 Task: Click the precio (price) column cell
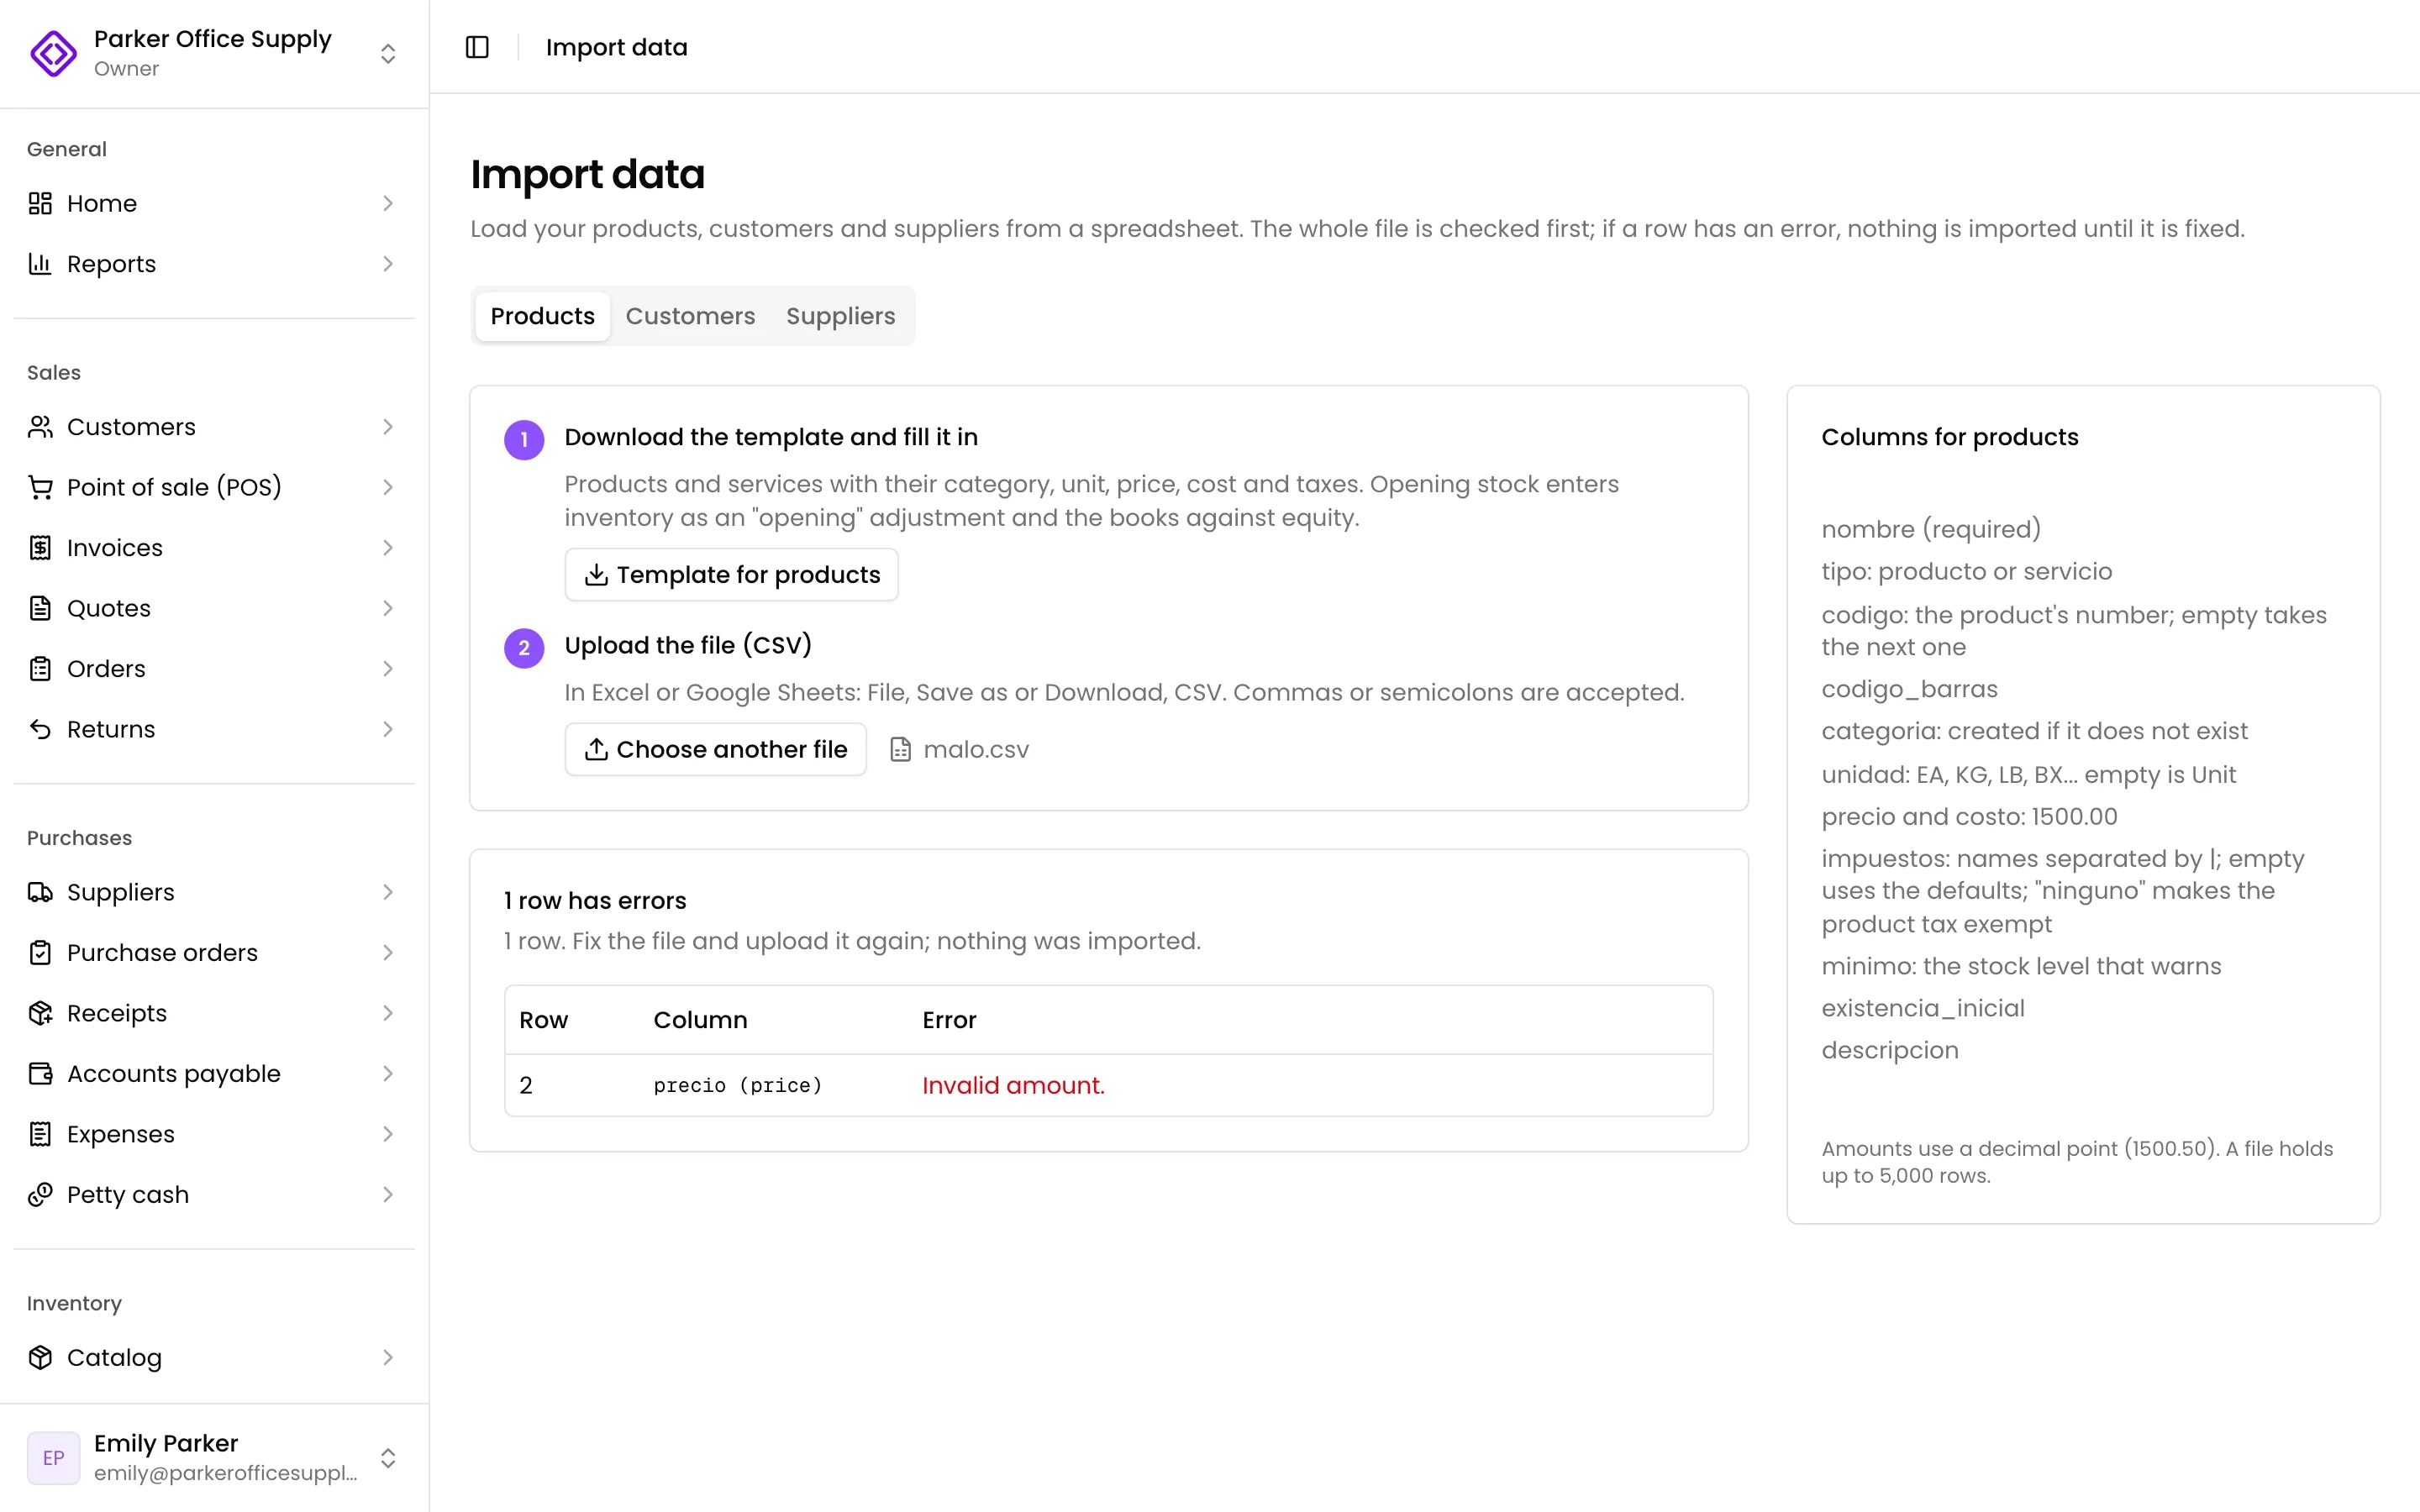coord(738,1085)
